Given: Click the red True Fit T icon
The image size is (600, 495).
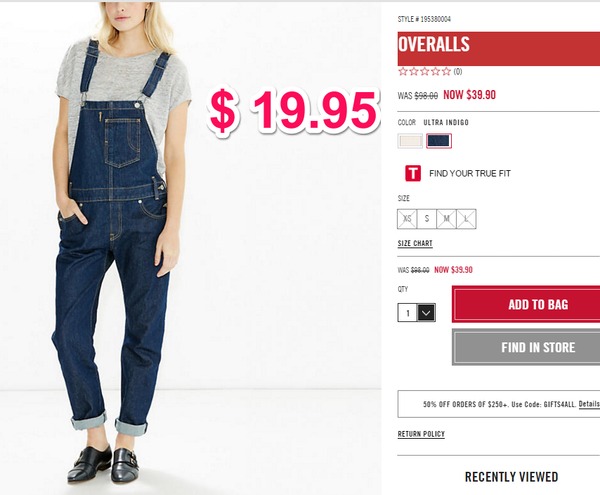Looking at the screenshot, I should (413, 173).
